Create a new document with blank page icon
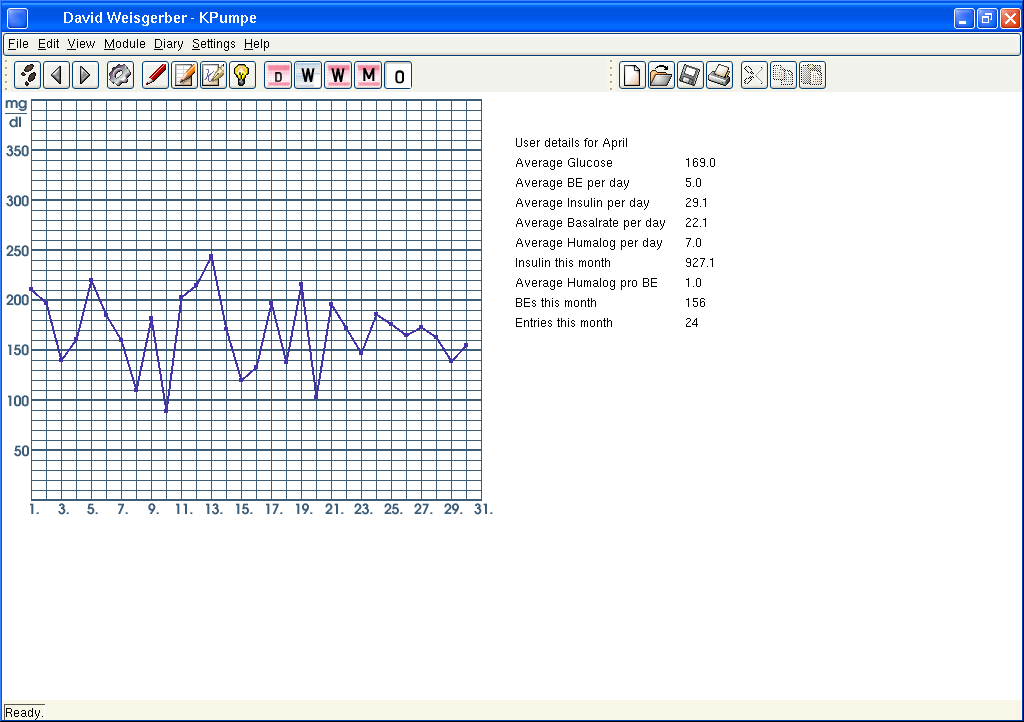The width and height of the screenshot is (1024, 722). 632,75
